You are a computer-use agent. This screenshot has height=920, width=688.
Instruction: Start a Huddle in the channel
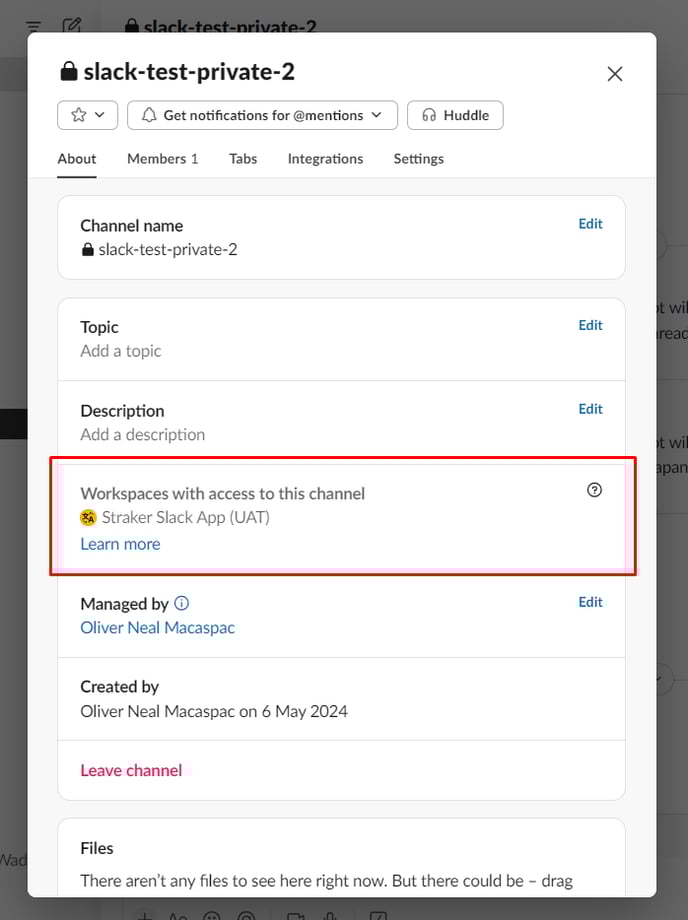(455, 115)
